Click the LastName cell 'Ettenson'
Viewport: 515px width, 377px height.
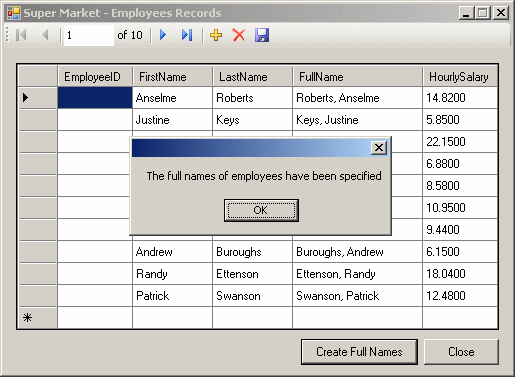(252, 274)
